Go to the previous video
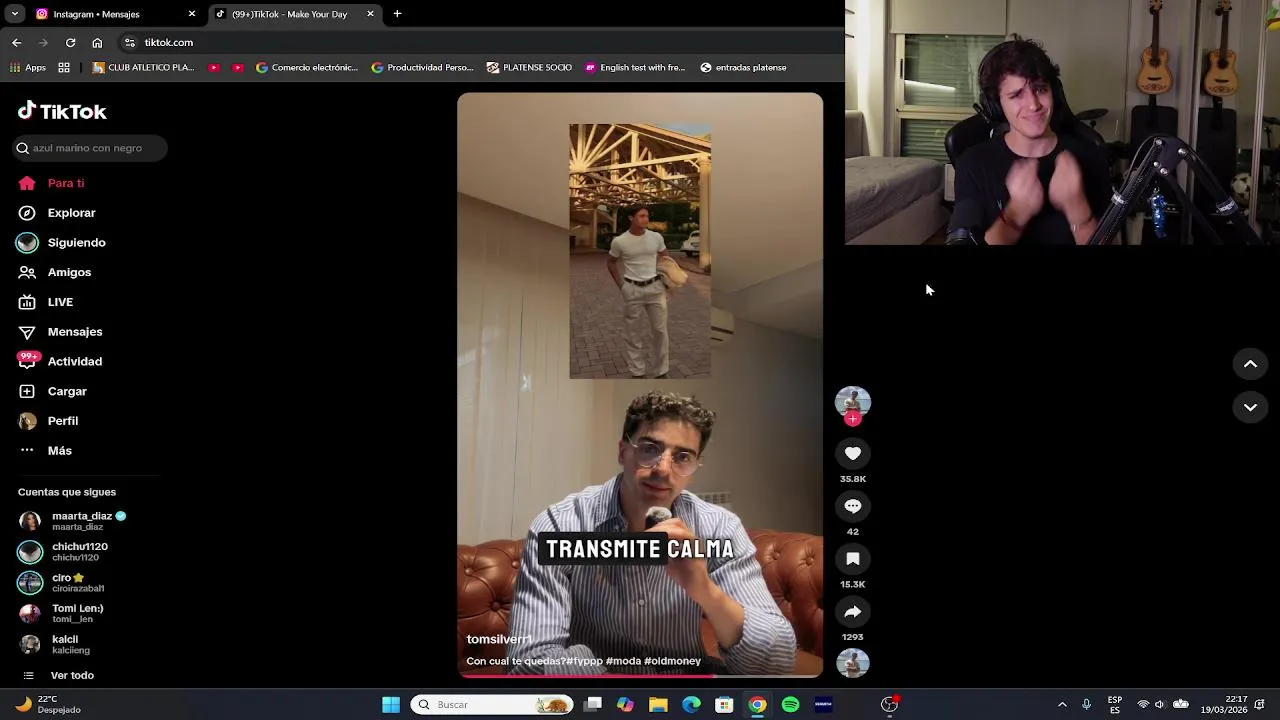 point(1250,364)
